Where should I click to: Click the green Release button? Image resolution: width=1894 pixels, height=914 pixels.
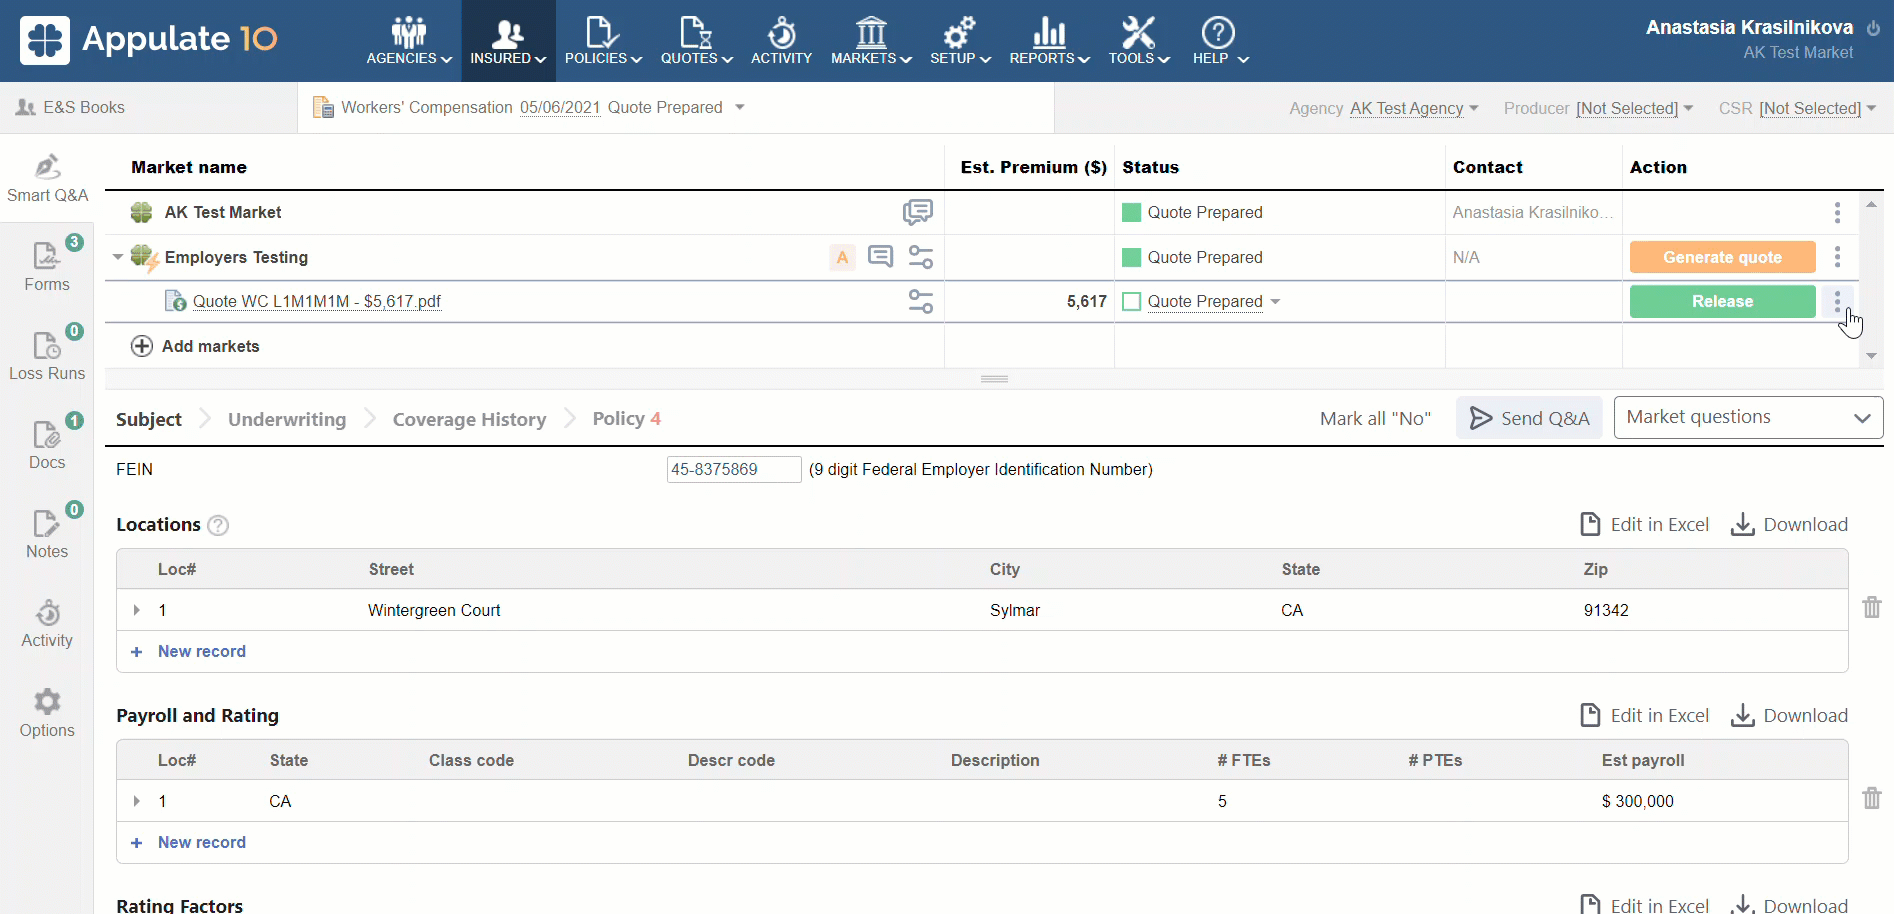click(1722, 301)
